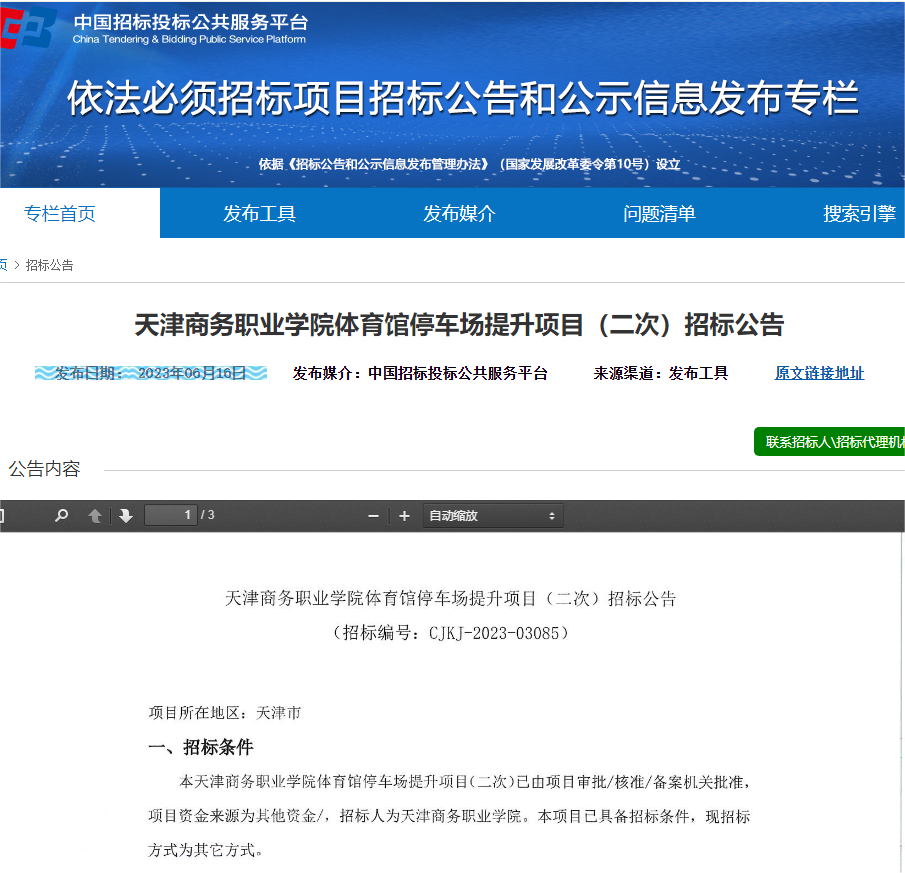Screen dimensions: 905x873
Task: Zoom out with the minus icon
Action: coord(373,516)
